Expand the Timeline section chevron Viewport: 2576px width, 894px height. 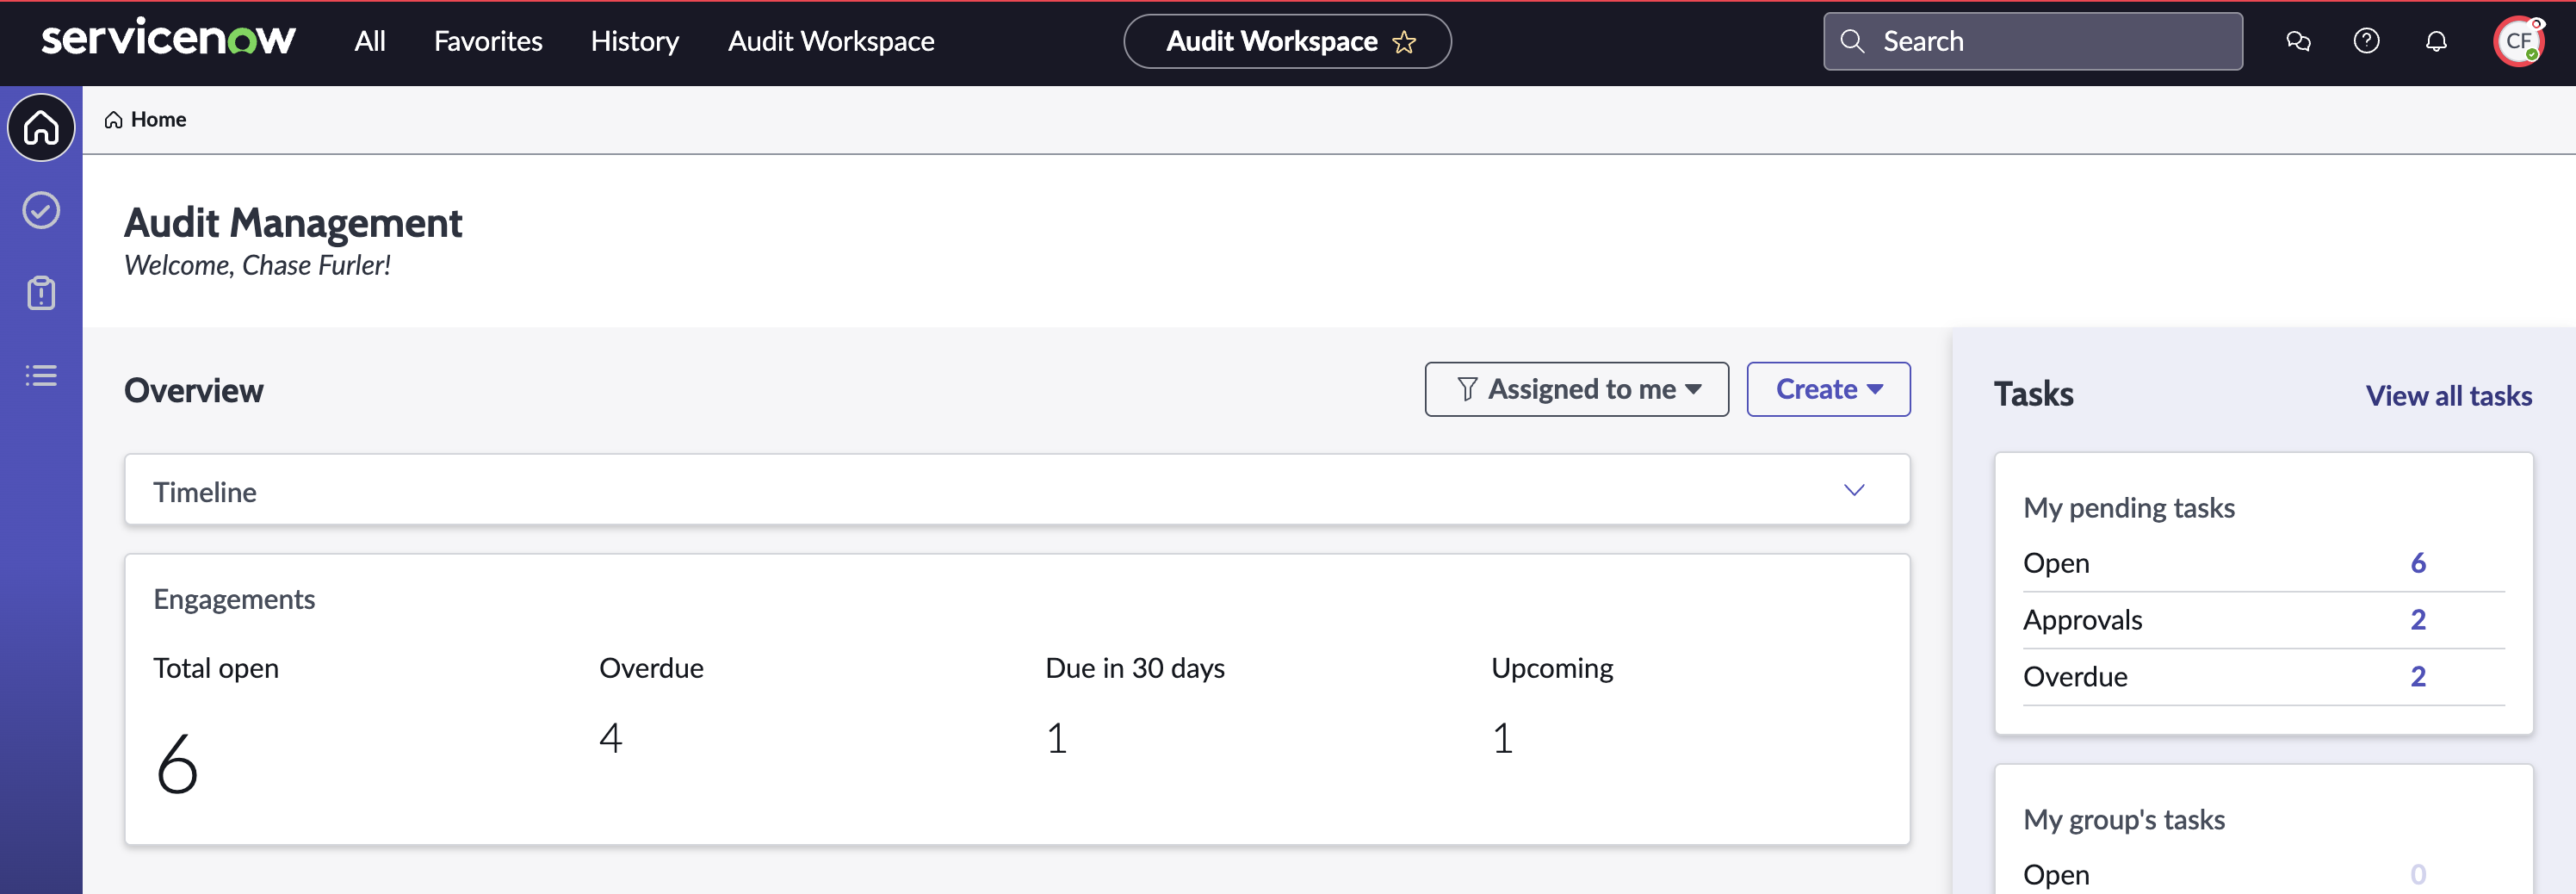coord(1854,490)
